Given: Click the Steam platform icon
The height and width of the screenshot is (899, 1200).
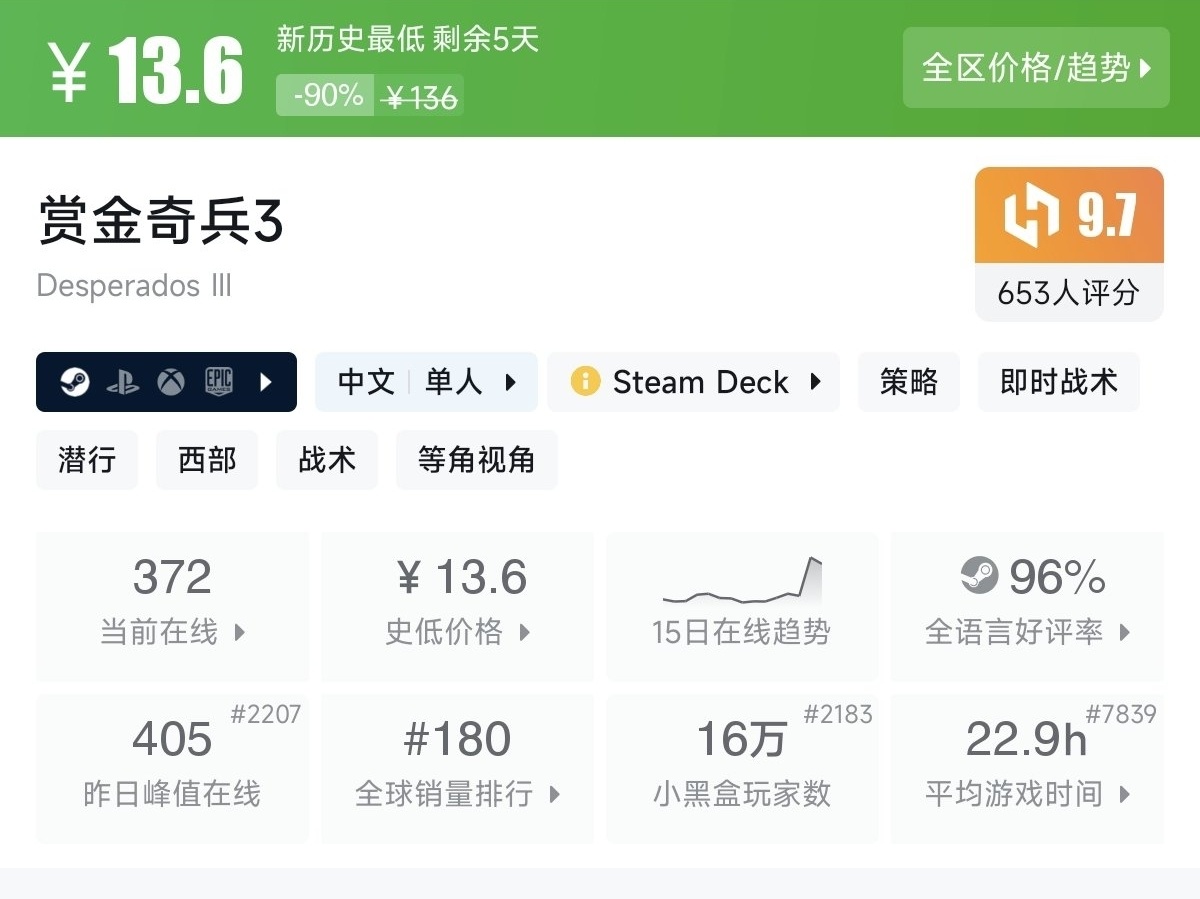Looking at the screenshot, I should [75, 382].
